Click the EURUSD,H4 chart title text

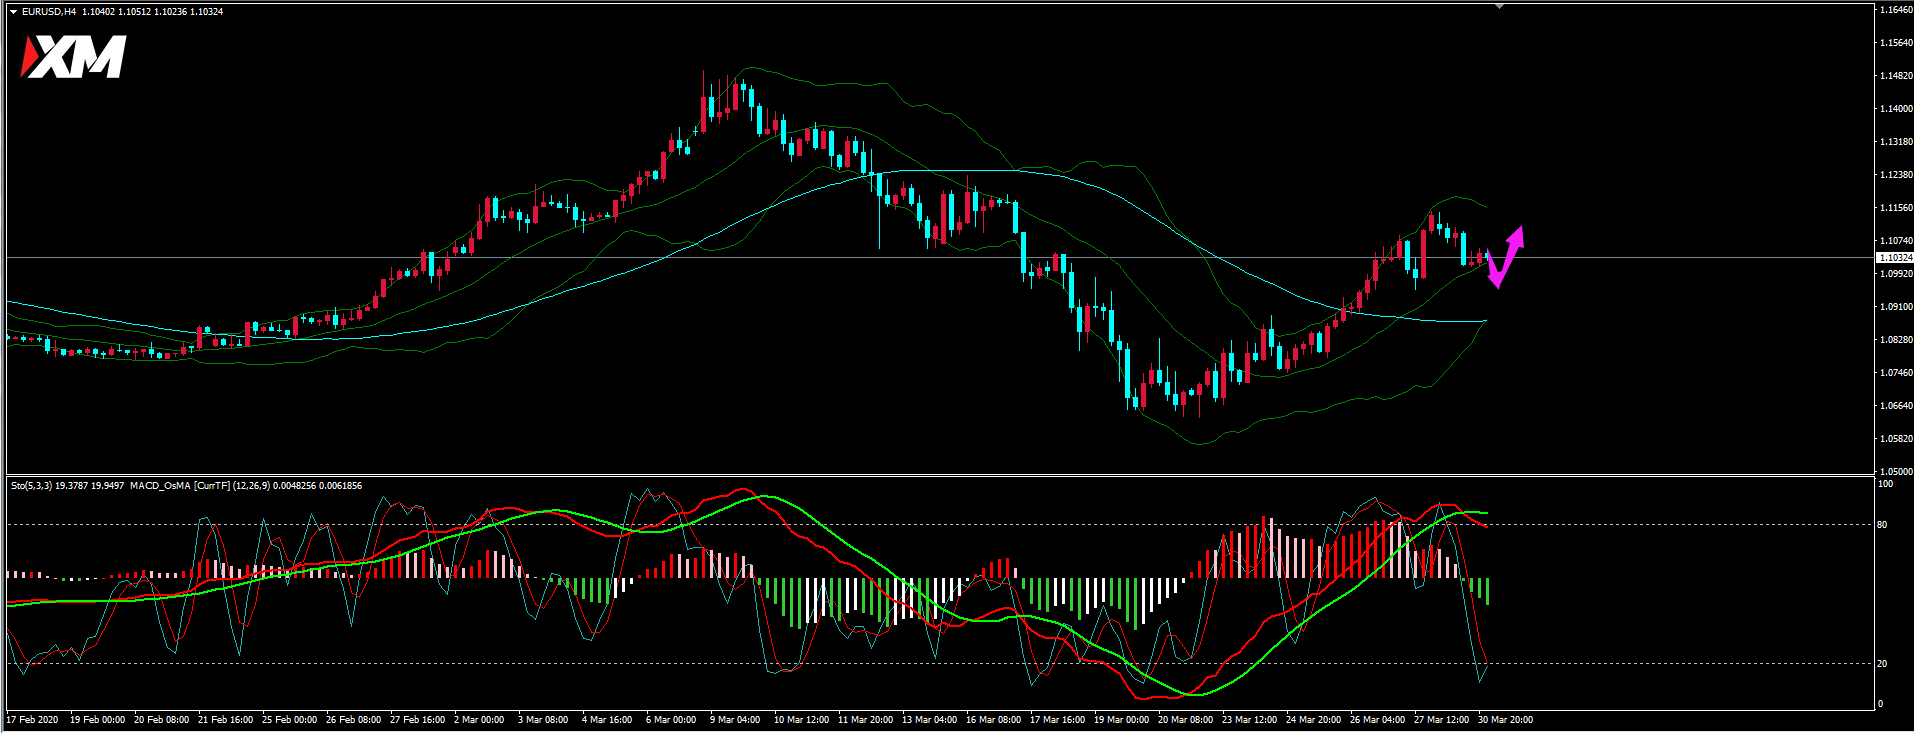click(49, 12)
